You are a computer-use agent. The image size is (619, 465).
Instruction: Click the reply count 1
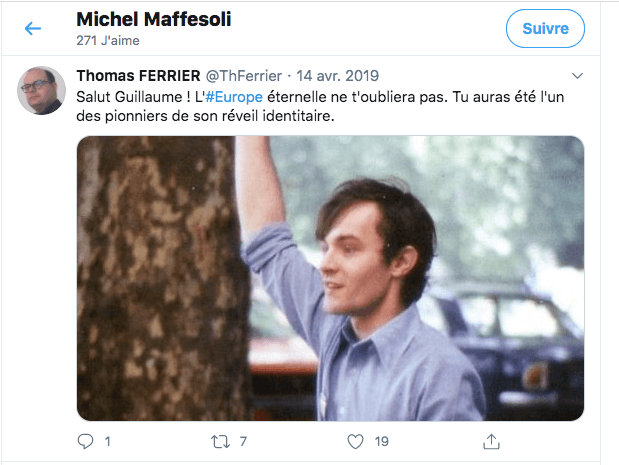[x=107, y=441]
